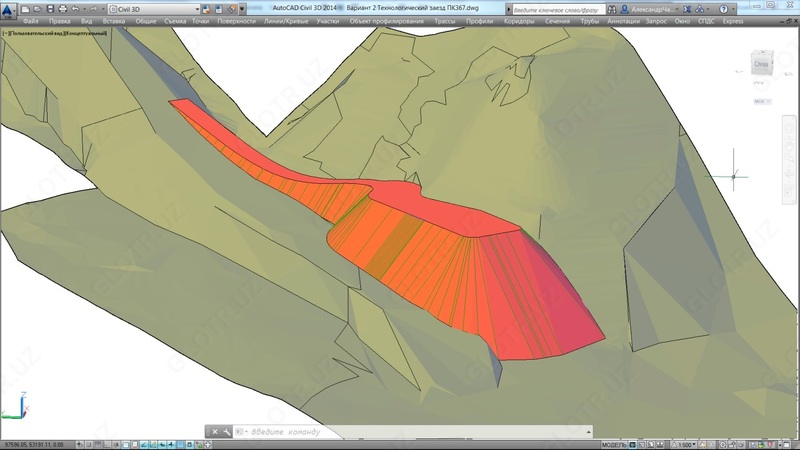Image resolution: width=800 pixels, height=450 pixels.
Task: Toggle the МОДЕЛЬ model space button
Action: pyautogui.click(x=616, y=443)
